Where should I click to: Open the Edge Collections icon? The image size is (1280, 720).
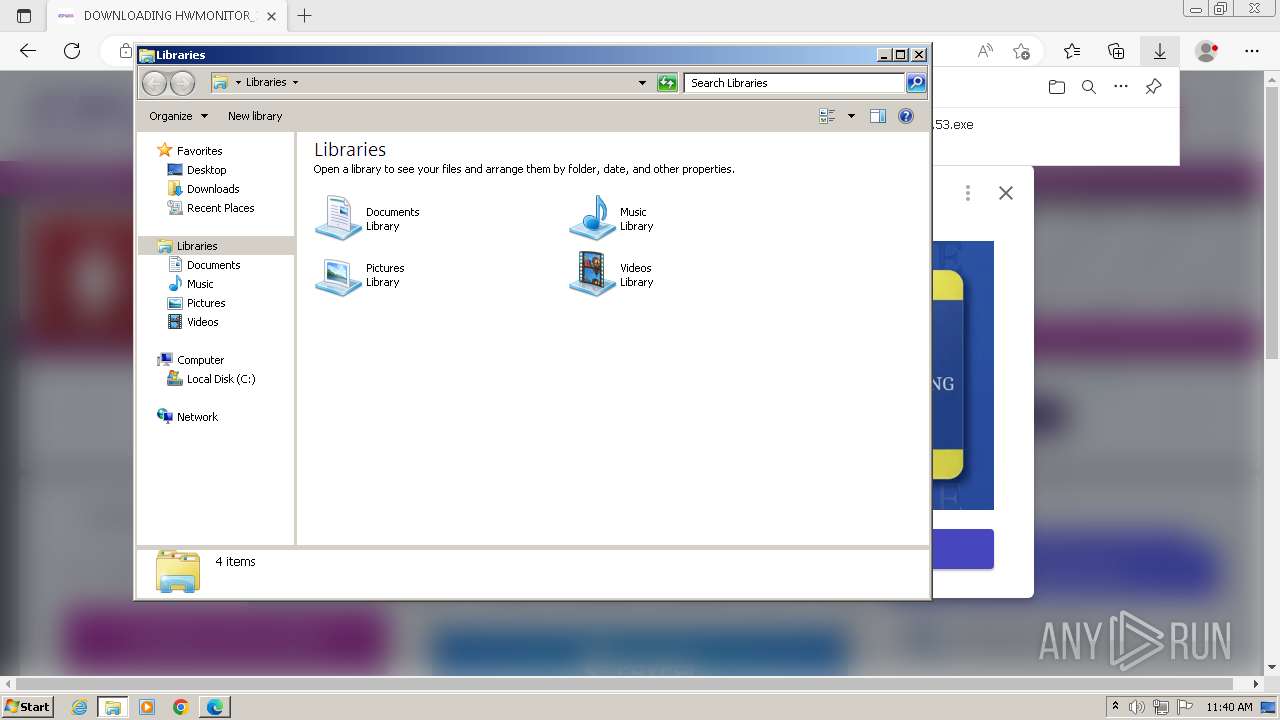tap(1116, 51)
